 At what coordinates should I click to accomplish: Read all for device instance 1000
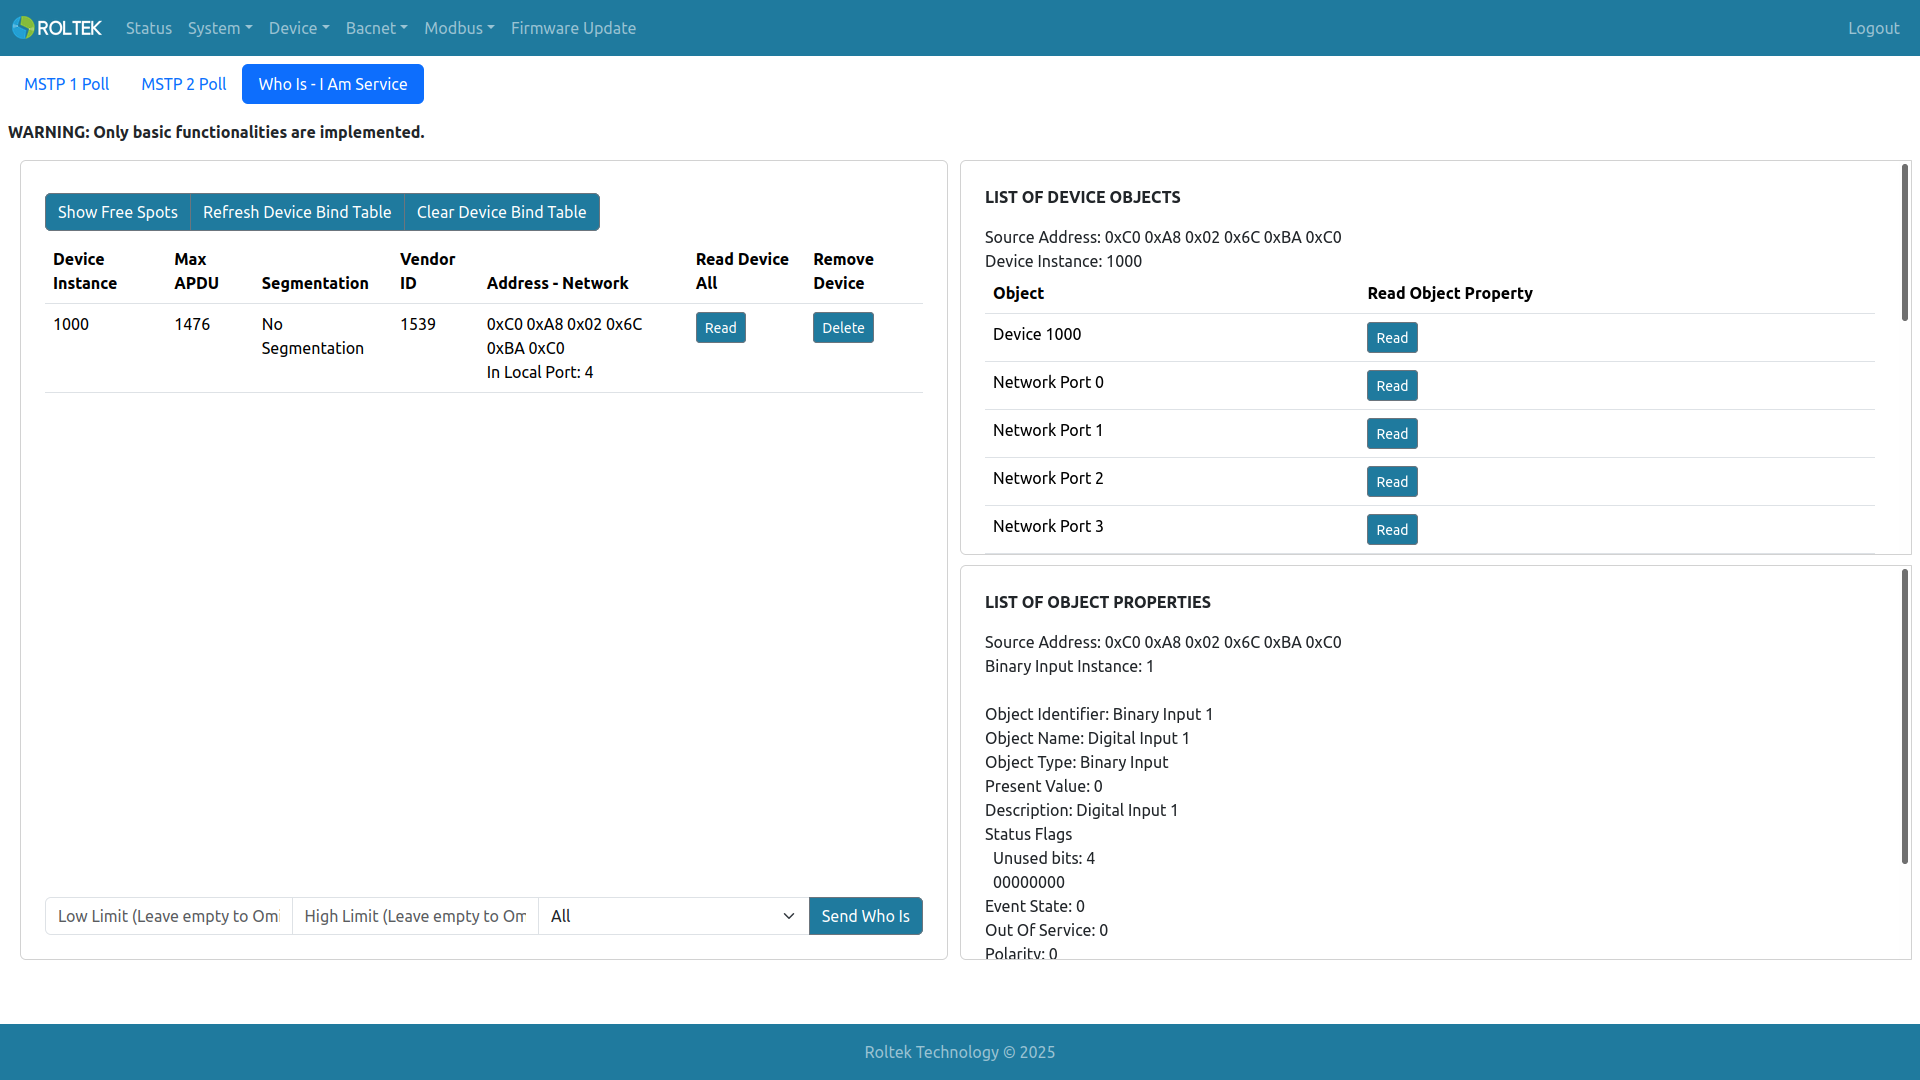pos(721,328)
